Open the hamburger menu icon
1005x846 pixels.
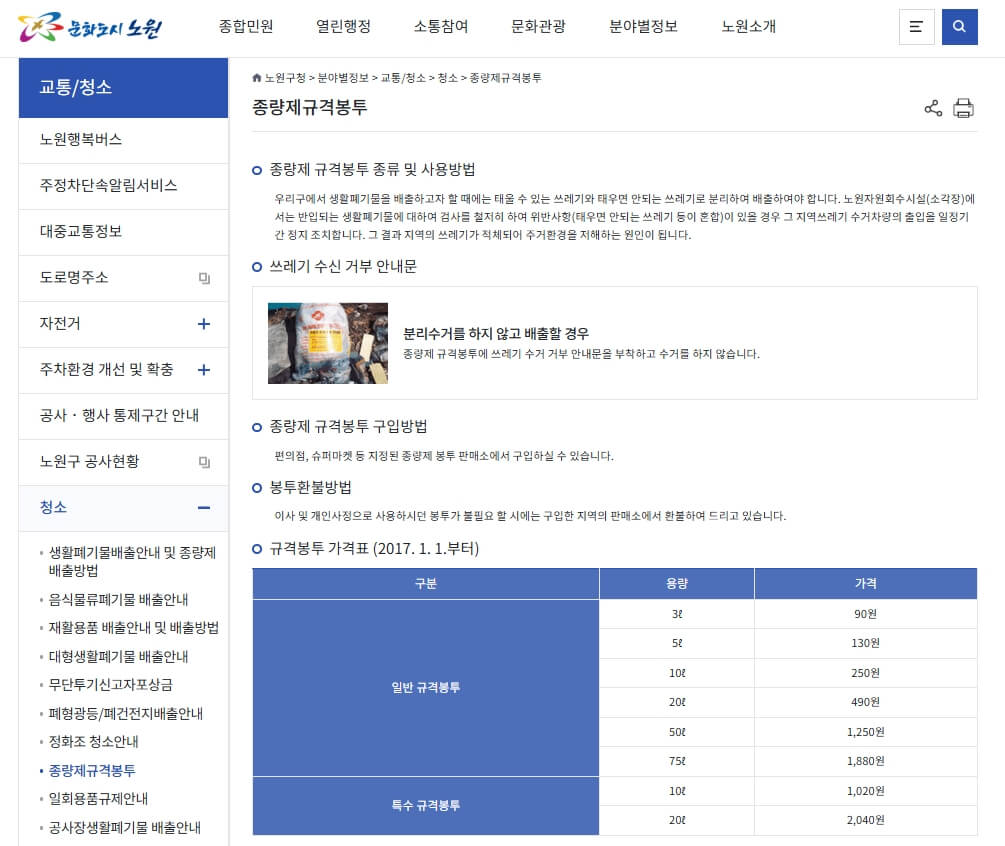click(916, 27)
